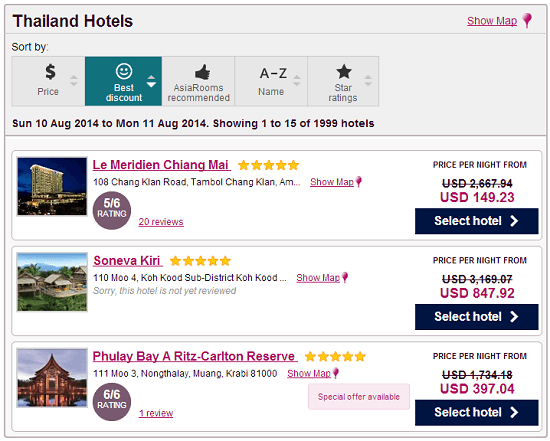Sort hotels by Price
Viewport: 550px width, 441px height.
coord(48,81)
